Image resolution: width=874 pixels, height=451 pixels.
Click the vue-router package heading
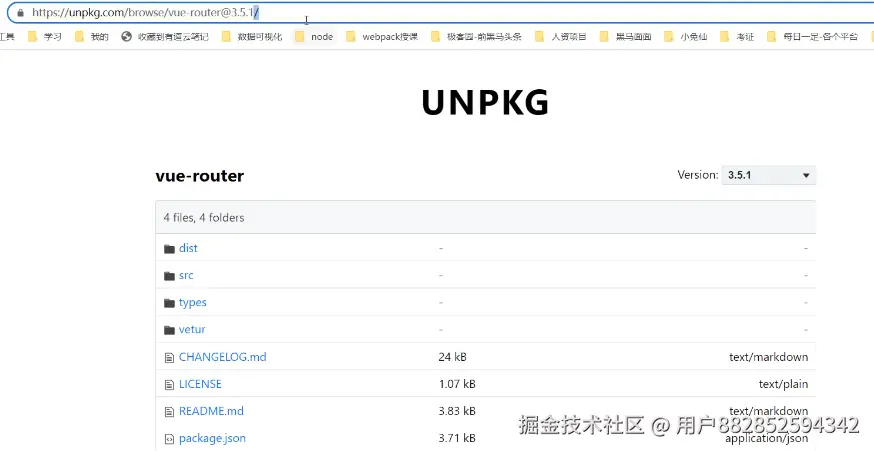click(200, 176)
